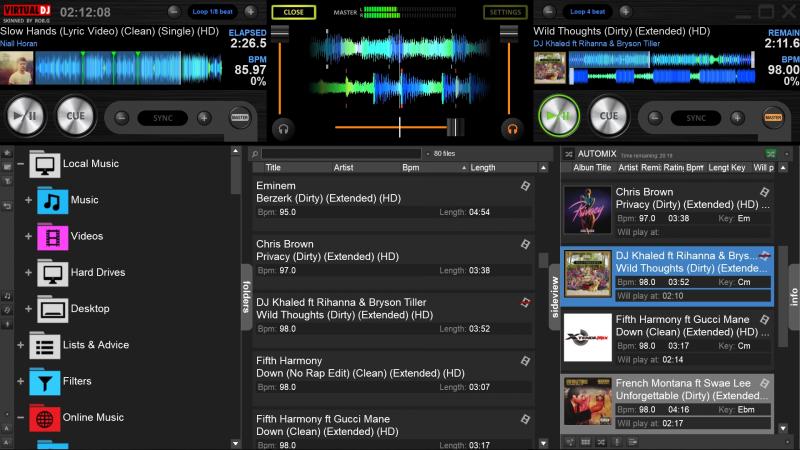Screen dimensions: 800x450
Task: Expand the Videos folder
Action: (x=29, y=236)
